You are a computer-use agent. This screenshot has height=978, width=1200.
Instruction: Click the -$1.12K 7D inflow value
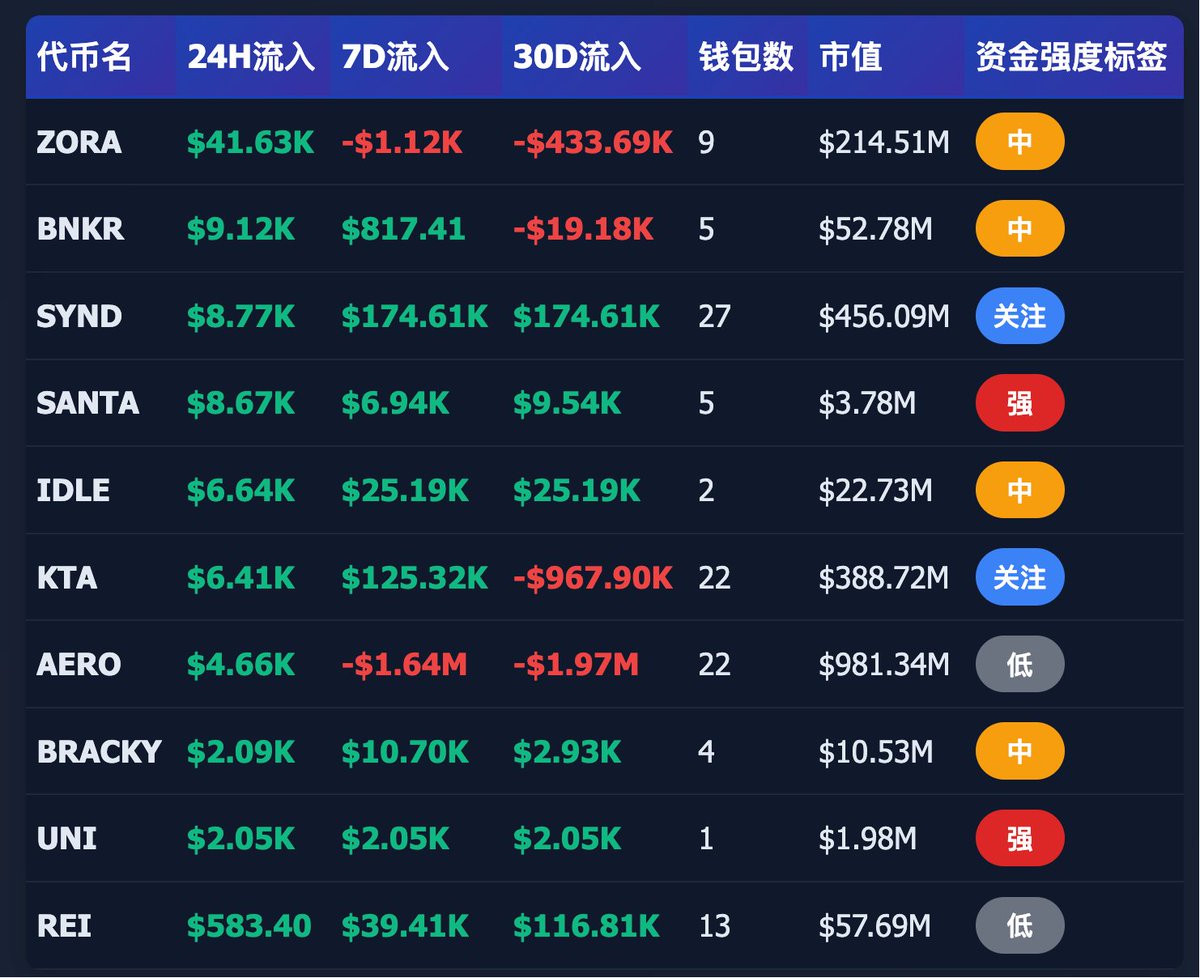[x=402, y=142]
